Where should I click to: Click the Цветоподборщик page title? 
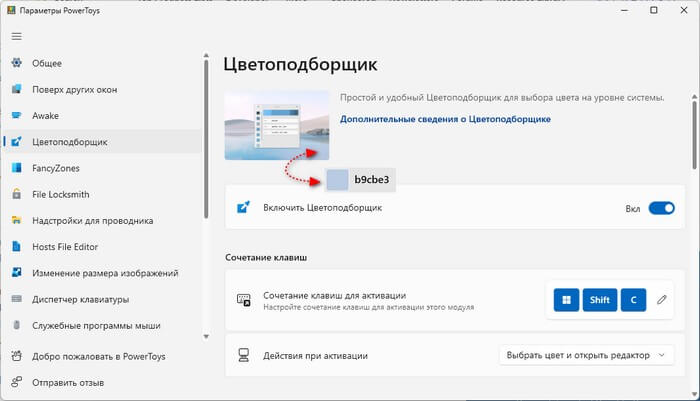[x=300, y=65]
